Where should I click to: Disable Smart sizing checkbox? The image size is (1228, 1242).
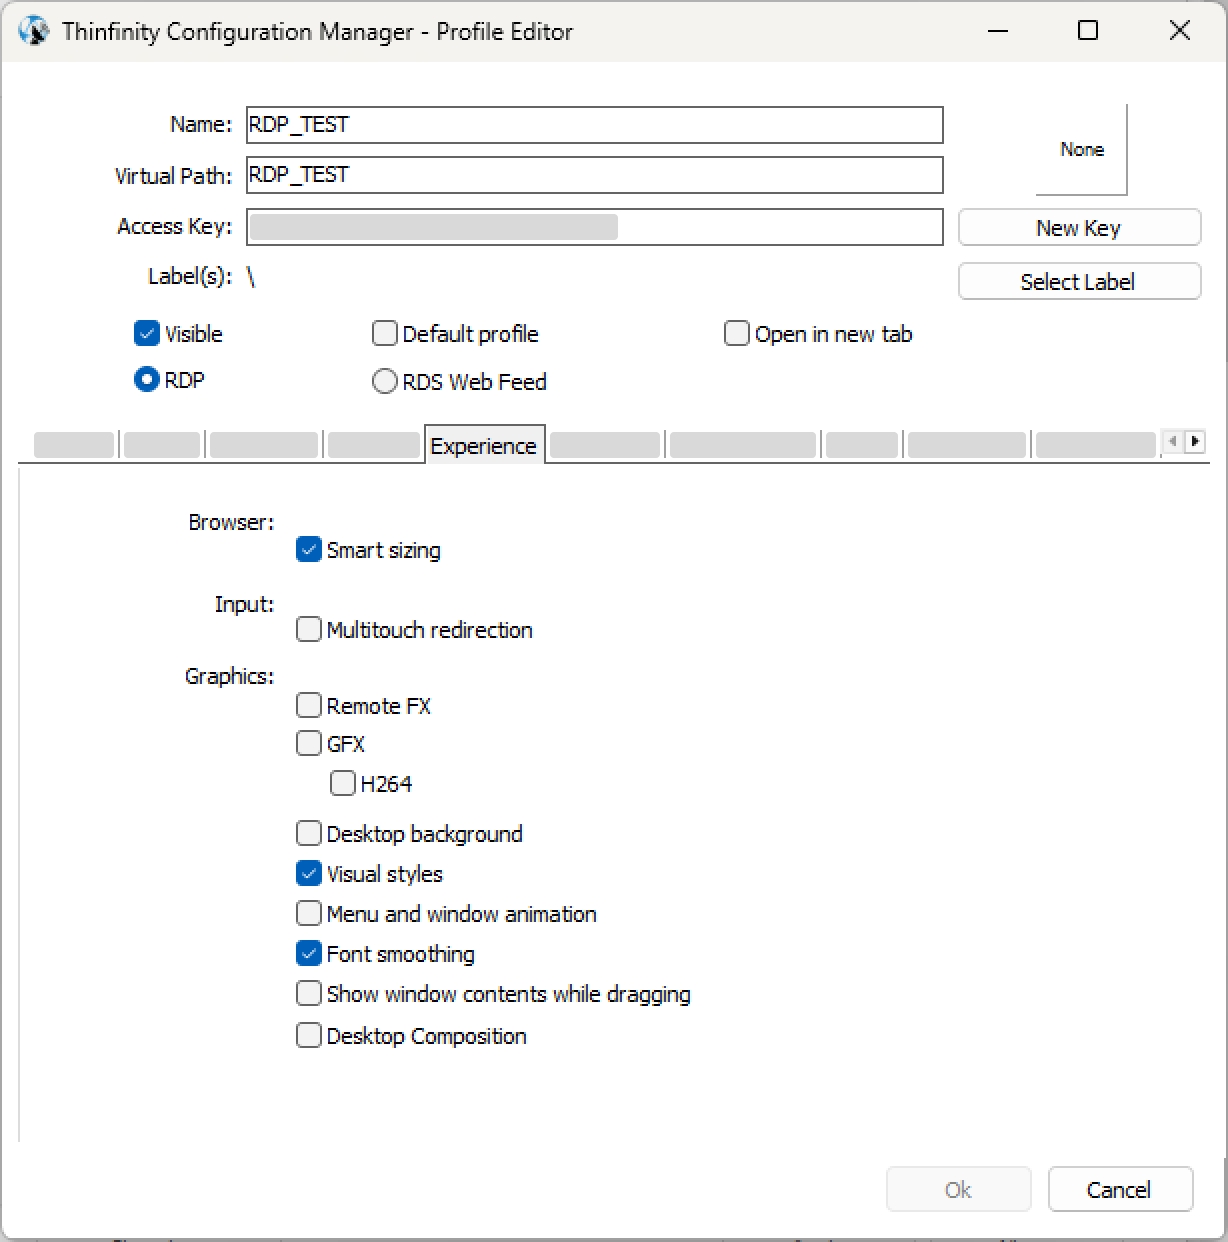(x=309, y=550)
